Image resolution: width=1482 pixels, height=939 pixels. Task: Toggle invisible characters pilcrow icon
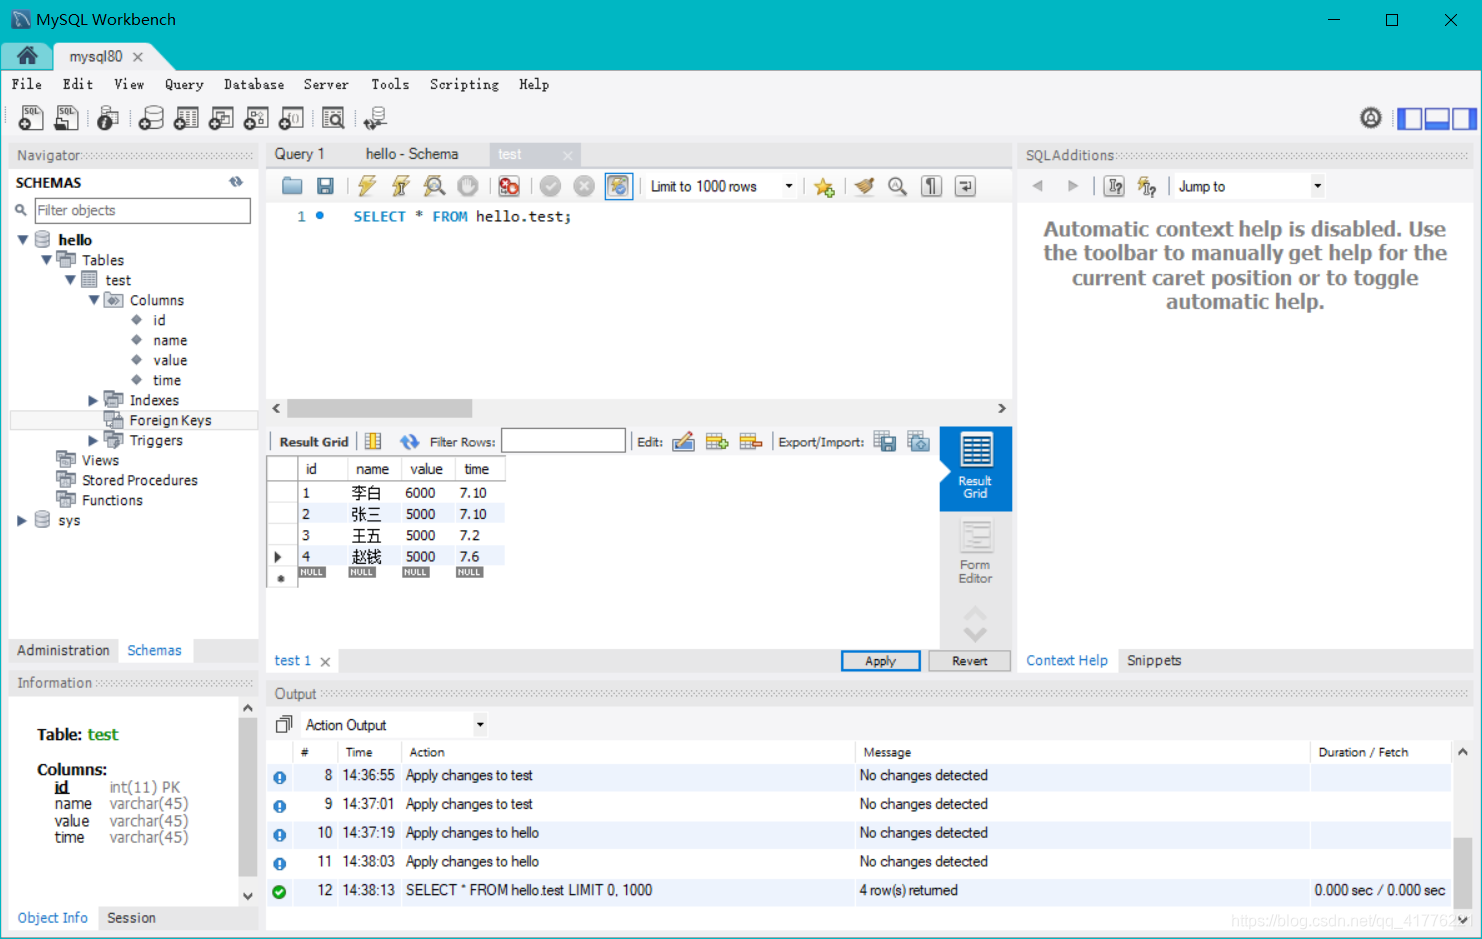931,186
